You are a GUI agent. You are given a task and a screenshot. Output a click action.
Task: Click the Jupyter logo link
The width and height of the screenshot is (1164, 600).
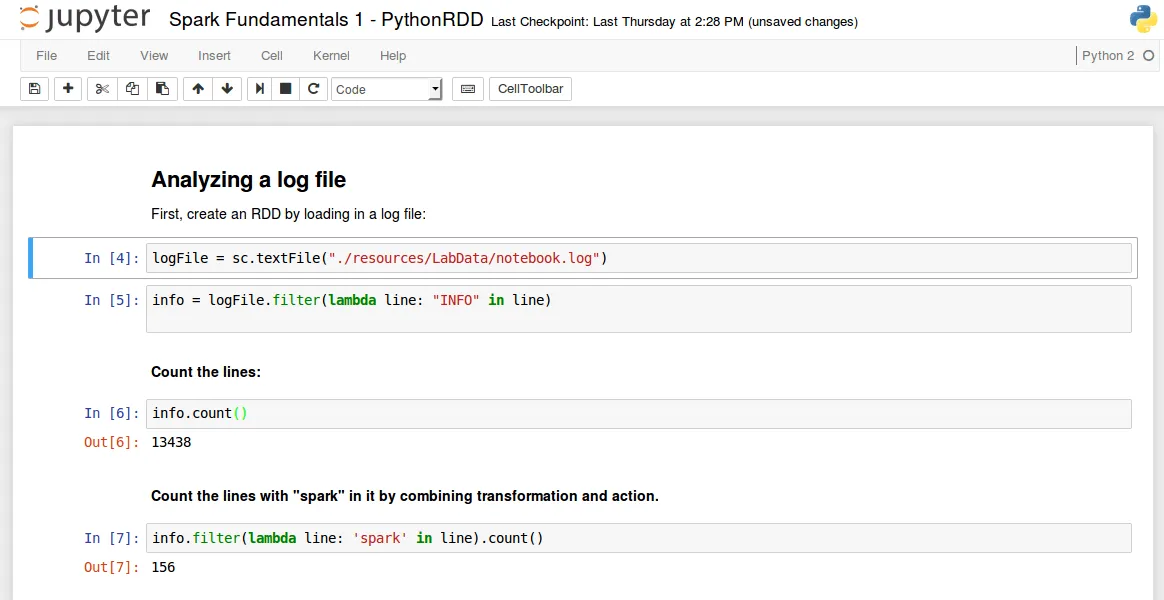[x=84, y=19]
